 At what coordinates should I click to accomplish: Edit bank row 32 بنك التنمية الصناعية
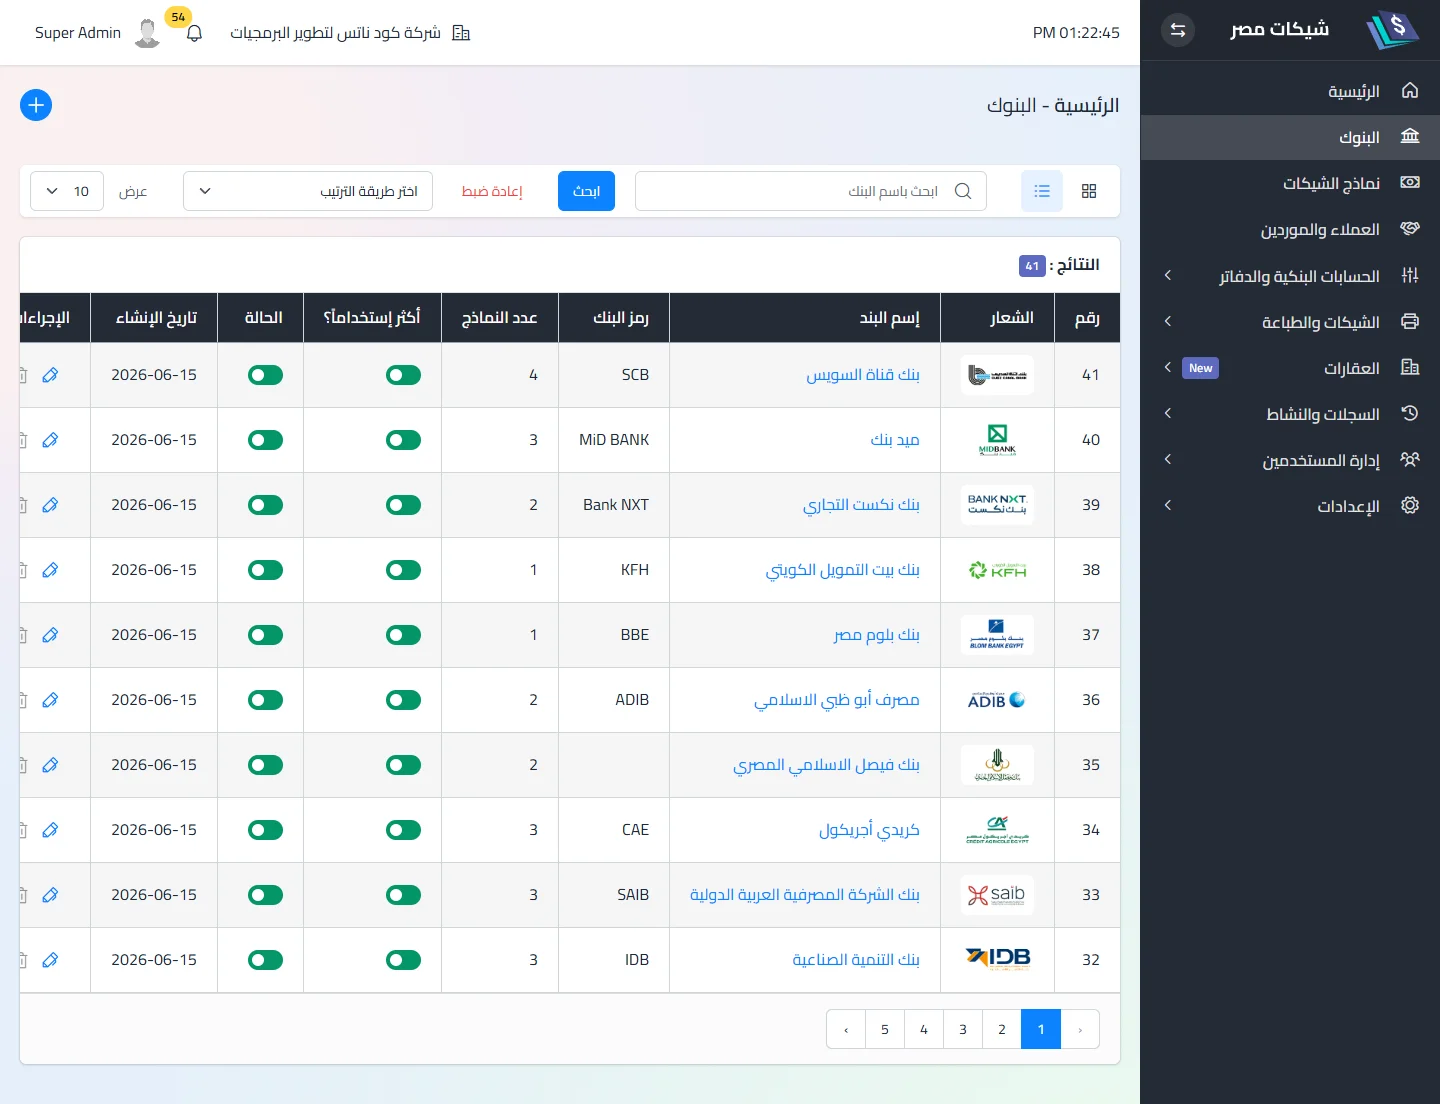50,960
